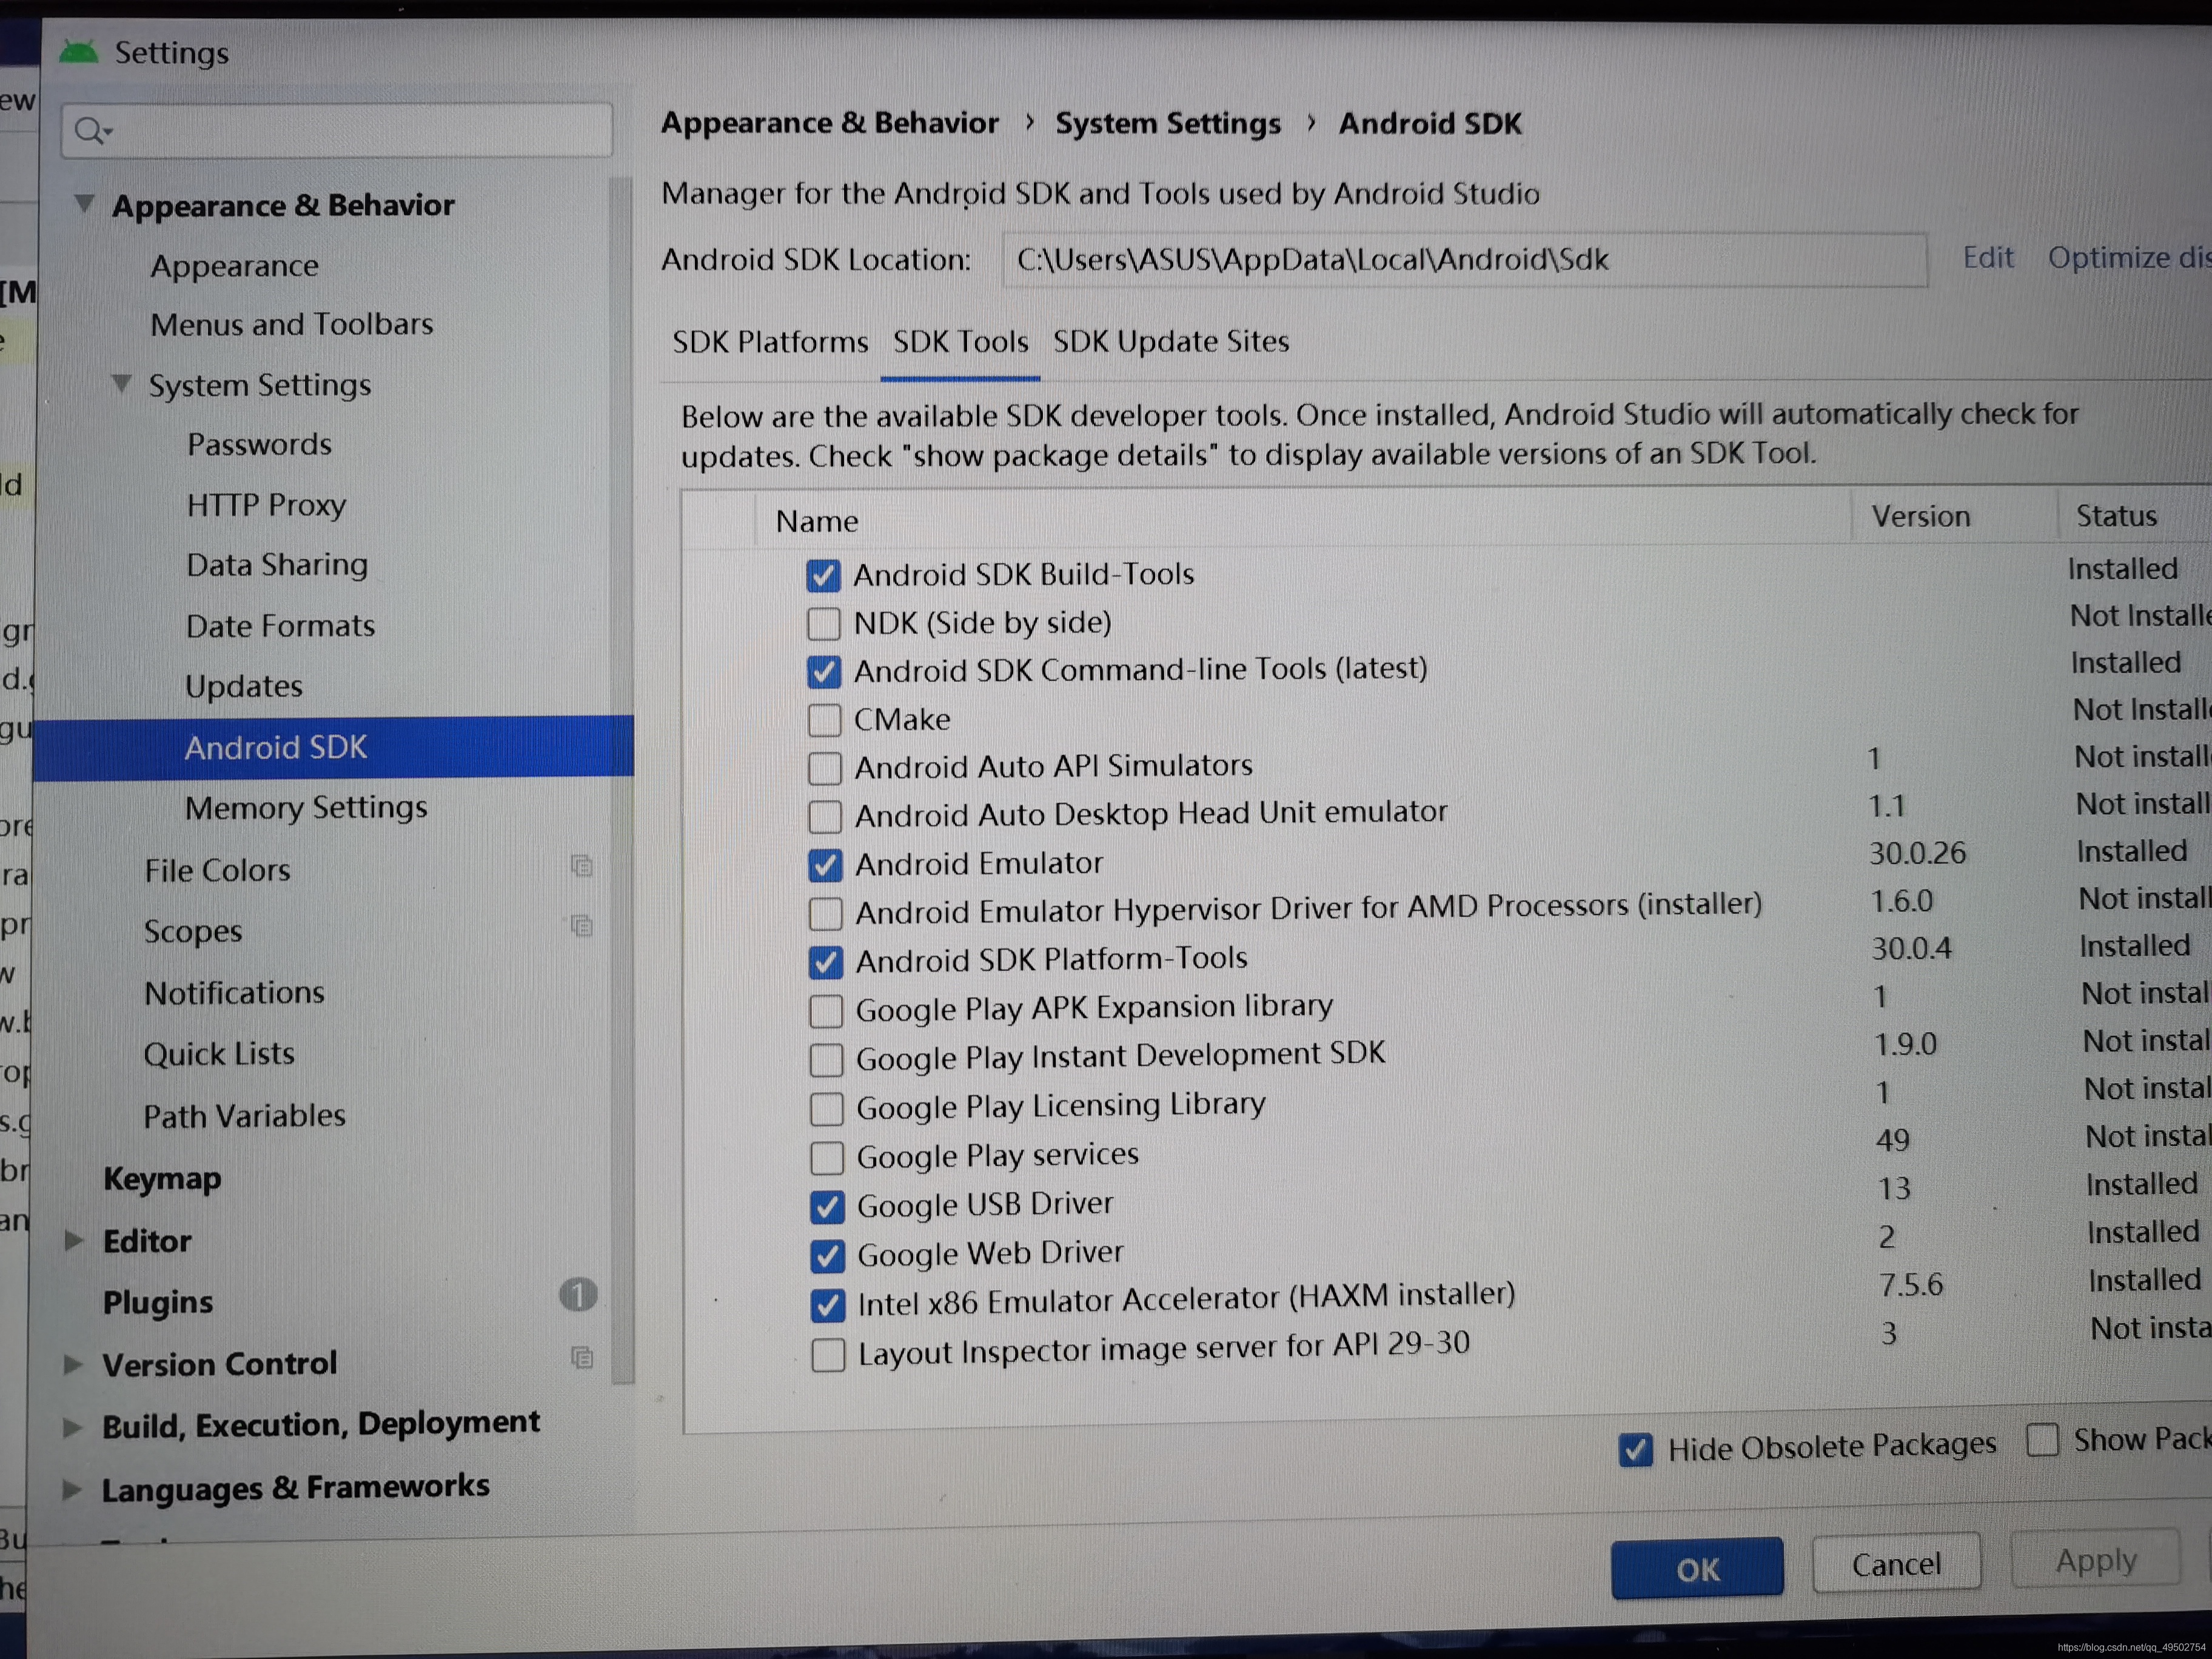
Task: Expand the Editor section arrow
Action: click(73, 1241)
